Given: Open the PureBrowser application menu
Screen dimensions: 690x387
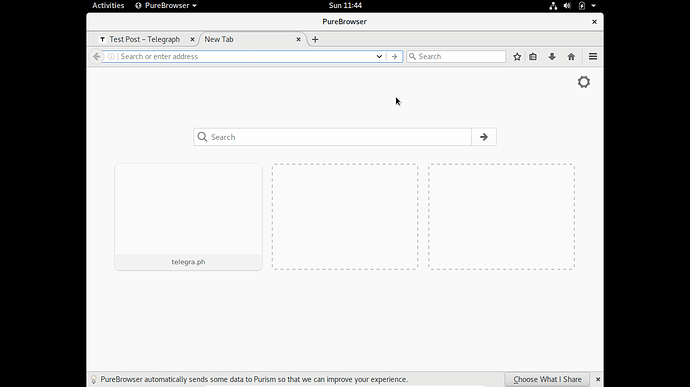Looking at the screenshot, I should (166, 5).
